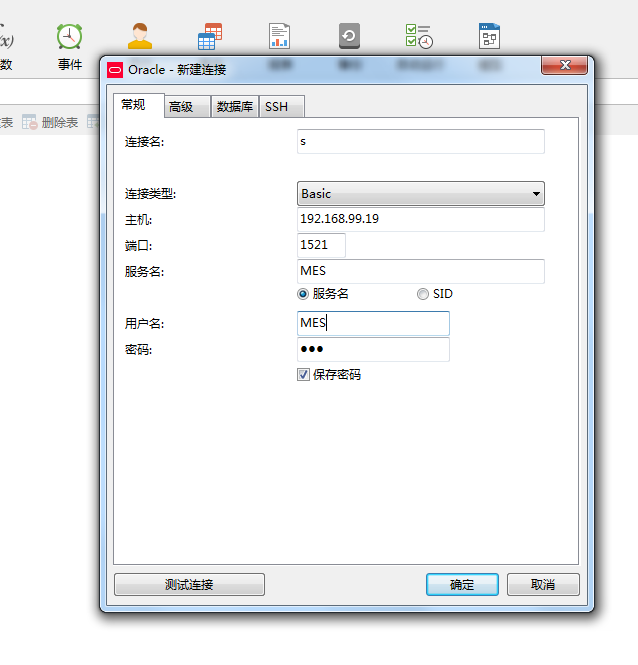Open the 事件 (Event) clock icon in the toolbar
Image resolution: width=638 pixels, height=665 pixels.
click(70, 37)
